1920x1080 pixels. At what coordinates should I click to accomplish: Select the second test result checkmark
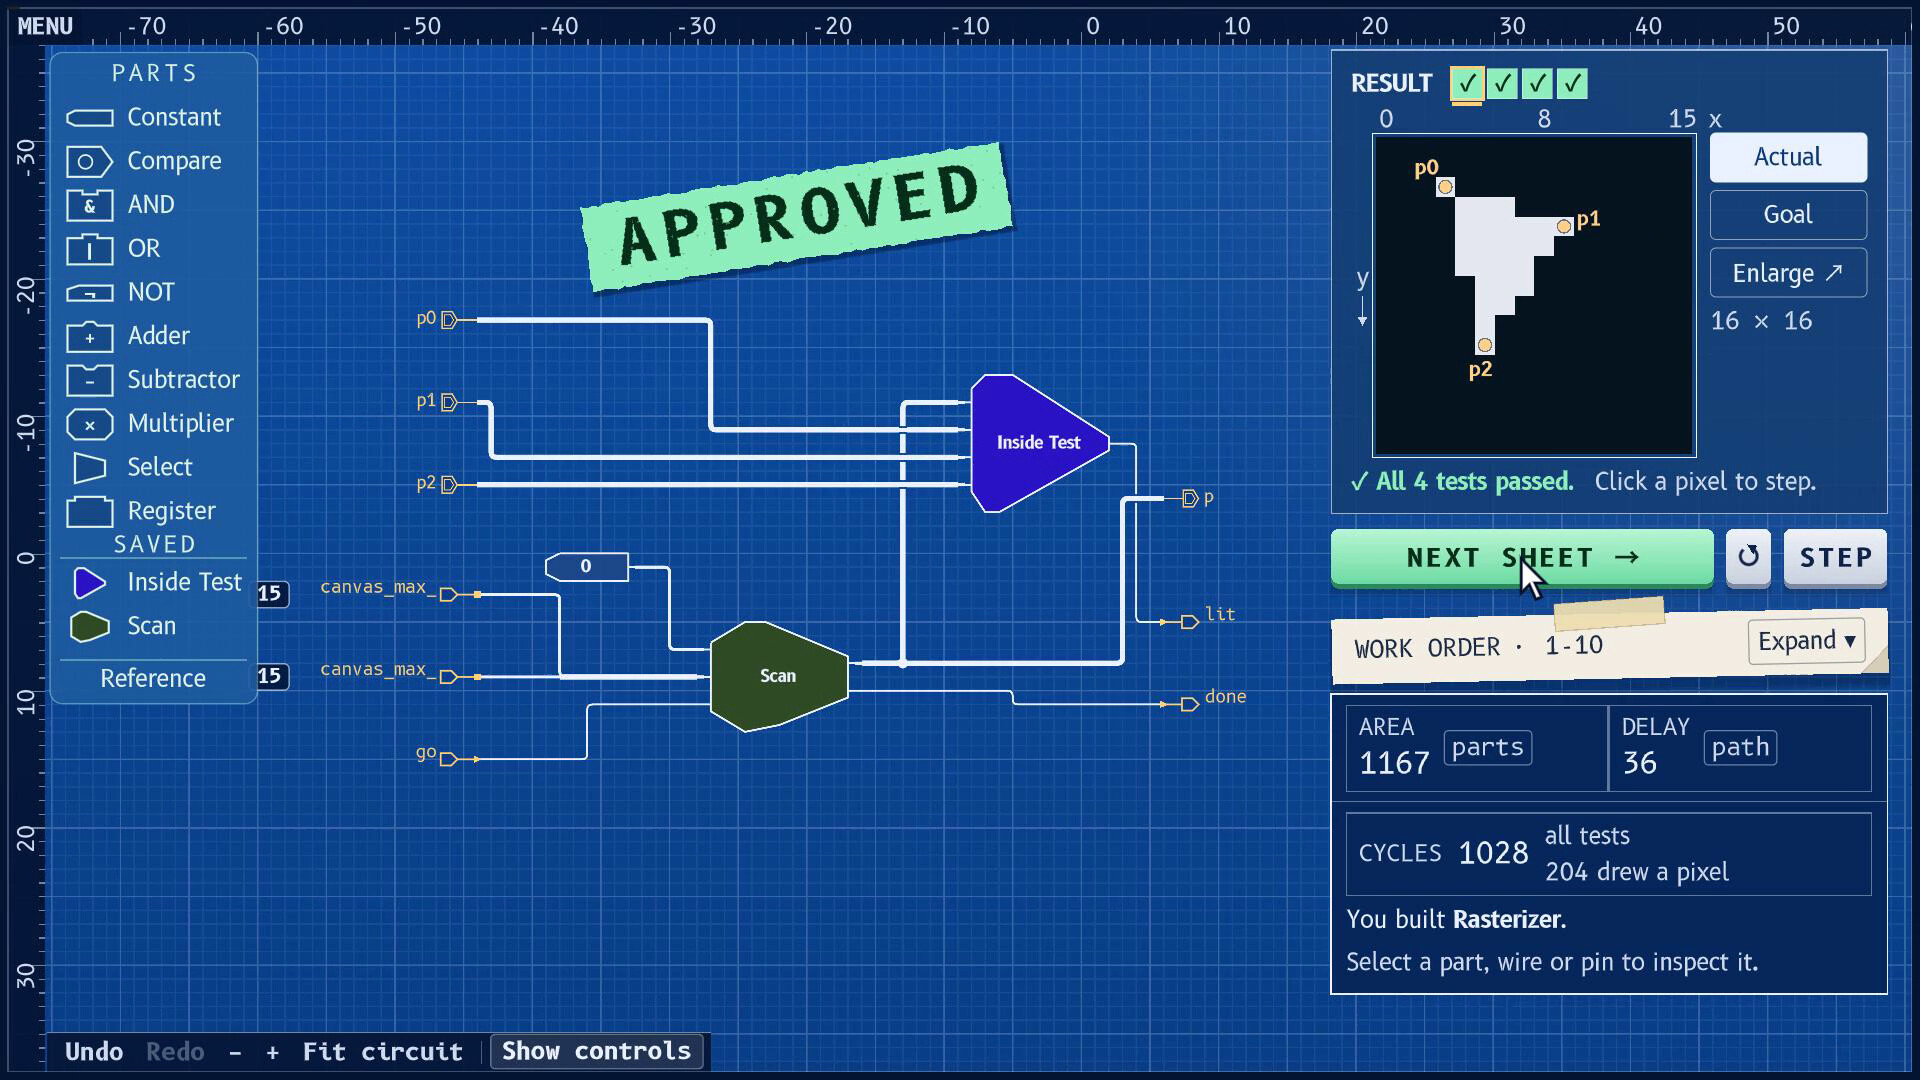tap(1502, 84)
